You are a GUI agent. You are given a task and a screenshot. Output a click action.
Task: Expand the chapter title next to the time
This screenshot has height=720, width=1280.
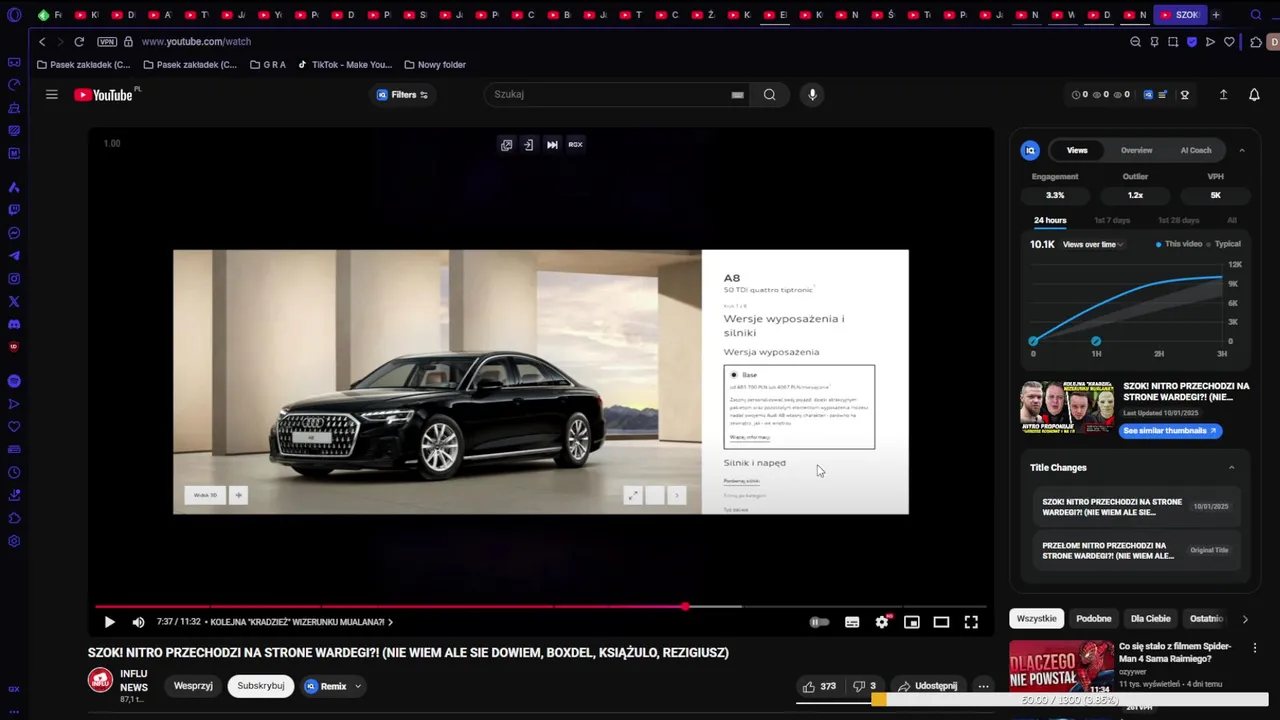(302, 622)
